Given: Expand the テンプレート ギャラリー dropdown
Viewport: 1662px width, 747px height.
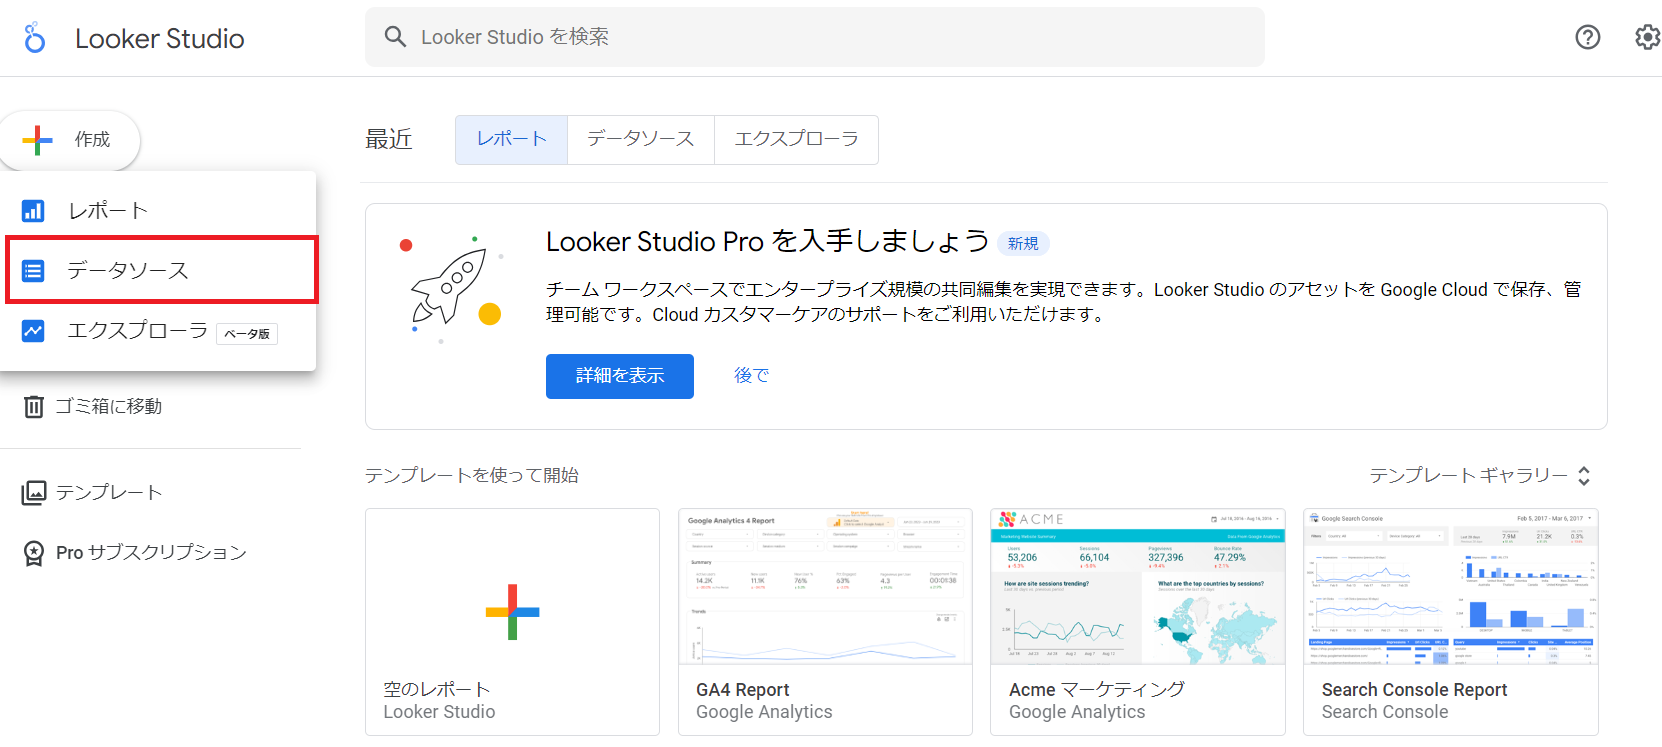Looking at the screenshot, I should tap(1480, 476).
